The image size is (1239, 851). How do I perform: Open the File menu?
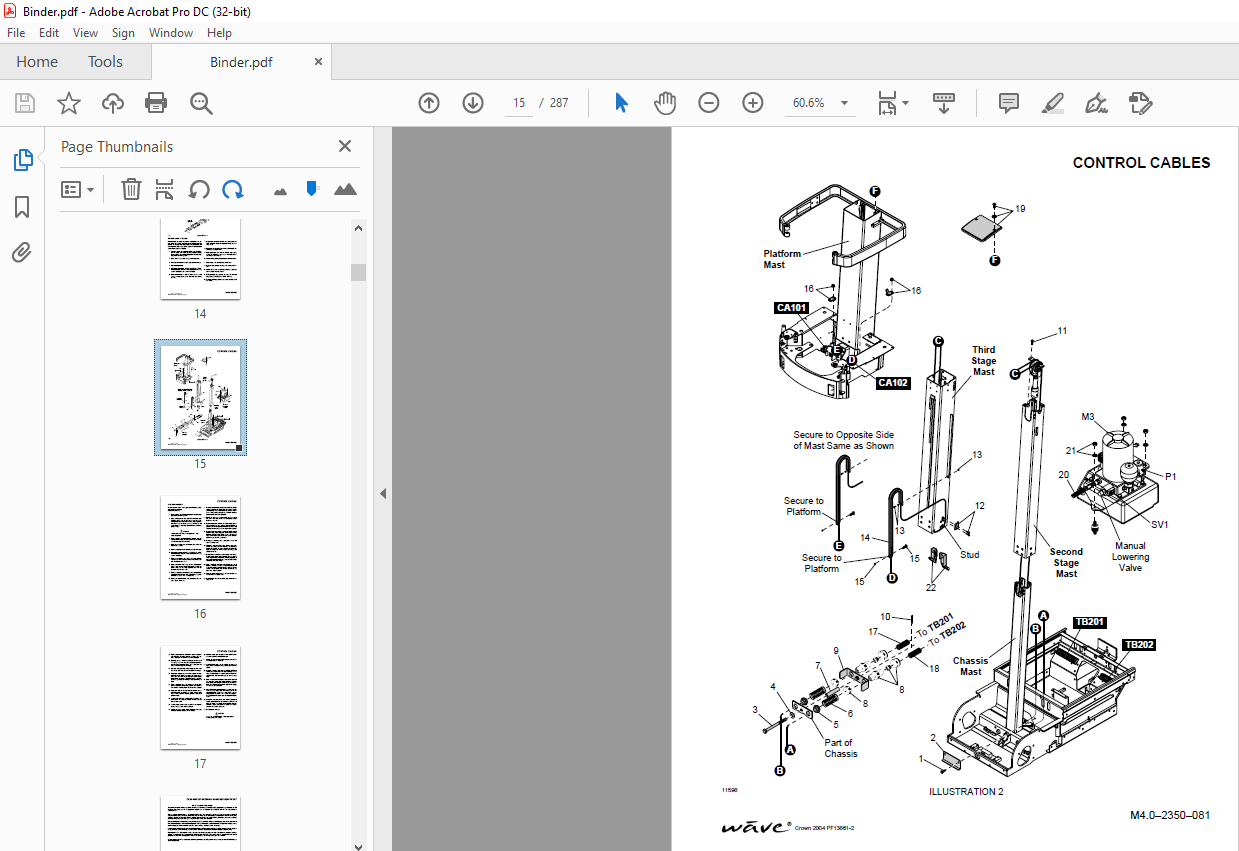[x=16, y=33]
